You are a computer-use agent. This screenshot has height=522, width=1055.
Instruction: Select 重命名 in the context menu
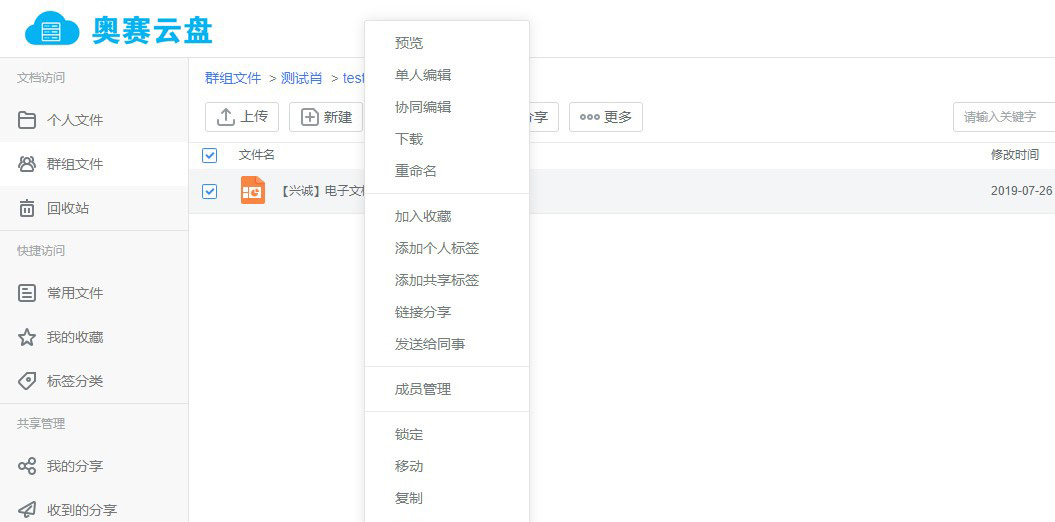tap(416, 171)
